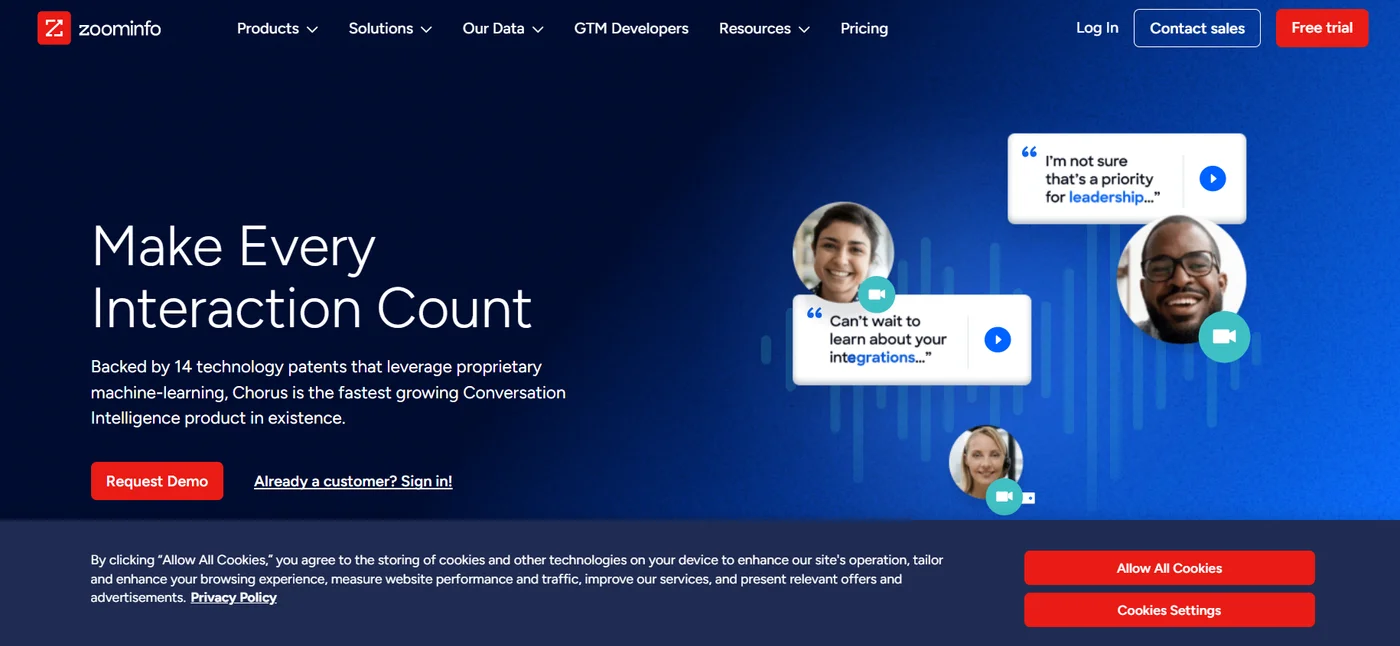Play the "Can't wait to learn" clip
This screenshot has height=646, width=1400.
(x=997, y=339)
